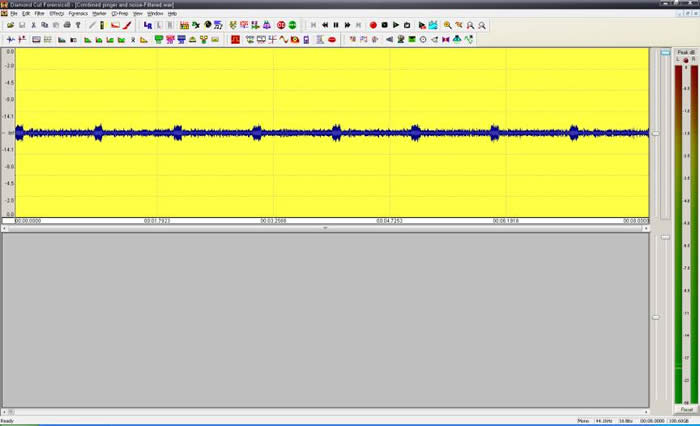Image resolution: width=700 pixels, height=426 pixels.
Task: Click the yellow triangle ramp icon
Action: point(144,40)
